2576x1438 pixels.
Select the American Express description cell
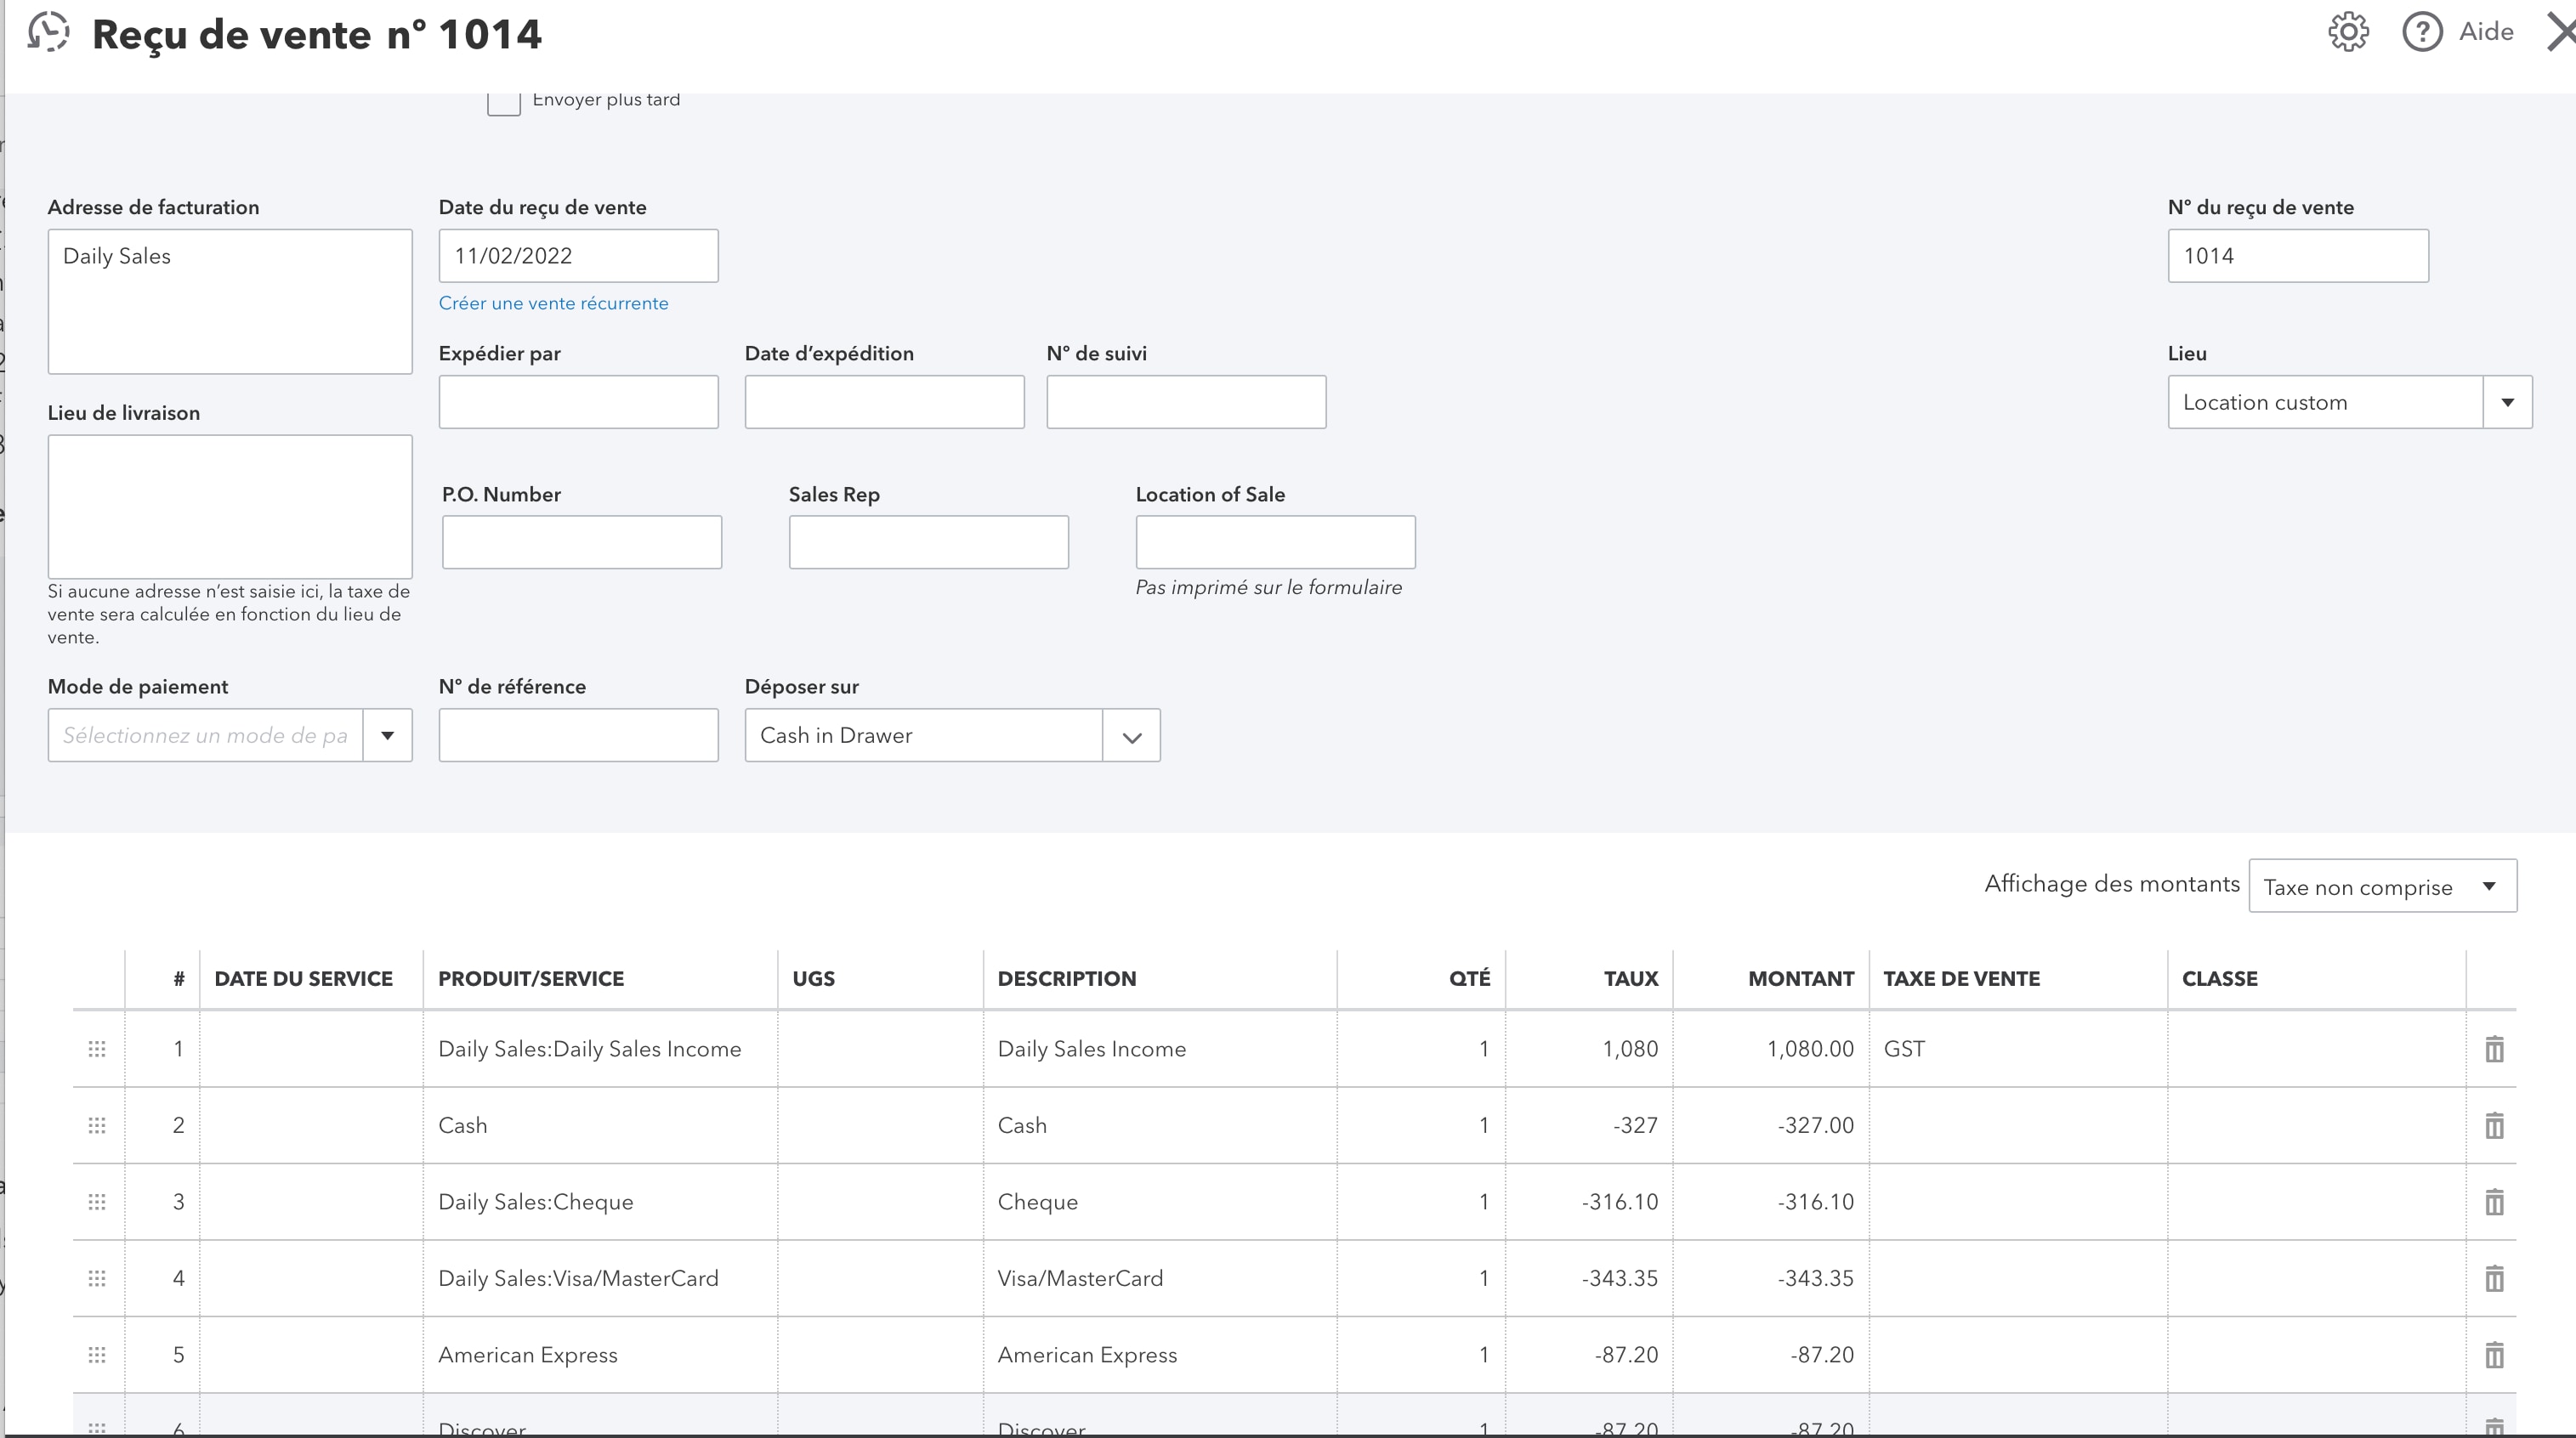point(1159,1355)
